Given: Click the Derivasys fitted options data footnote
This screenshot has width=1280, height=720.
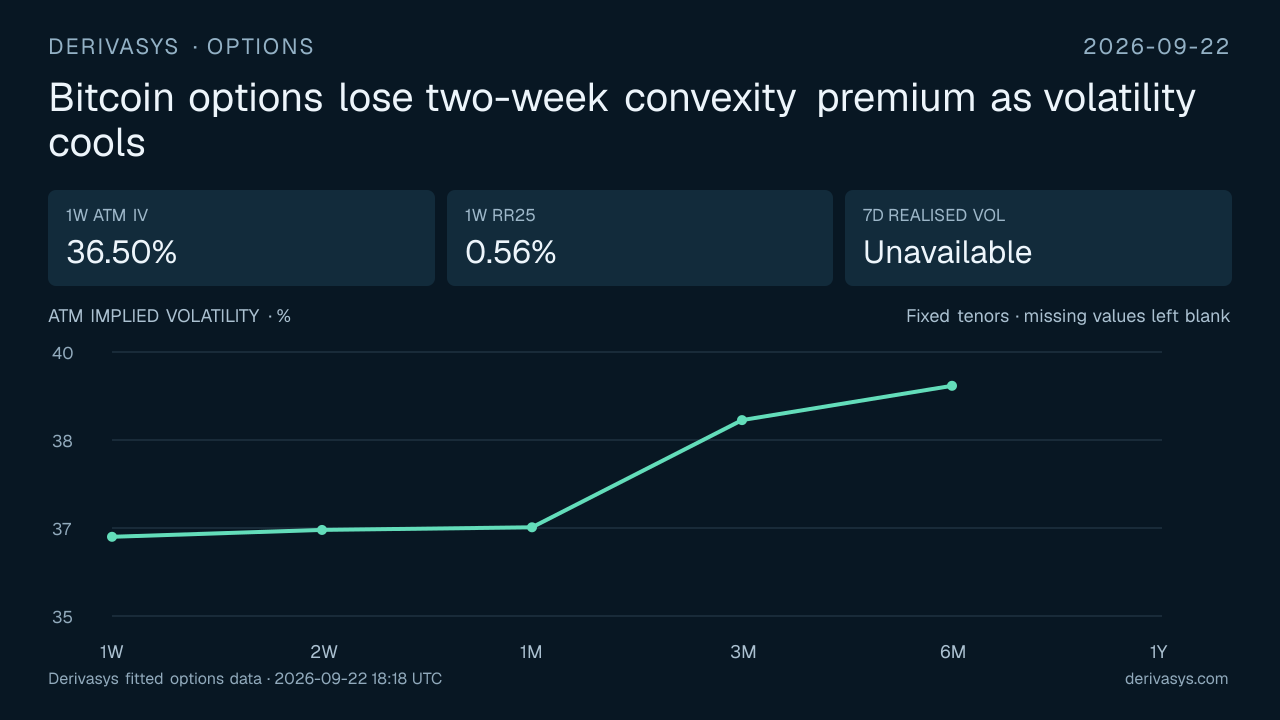Looking at the screenshot, I should click(245, 679).
